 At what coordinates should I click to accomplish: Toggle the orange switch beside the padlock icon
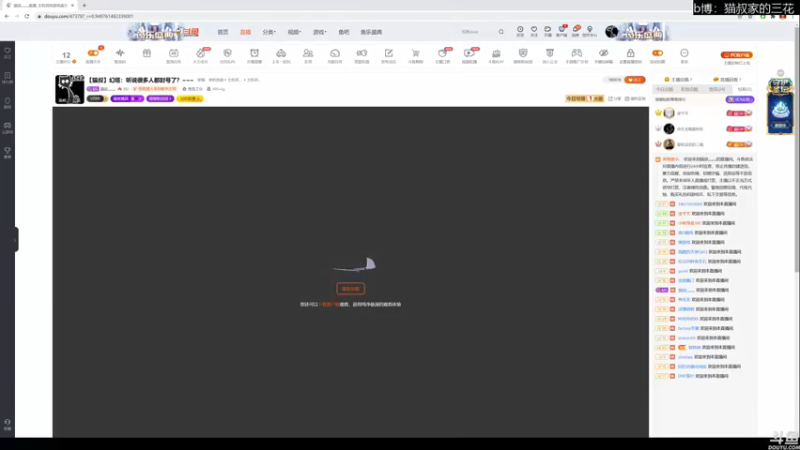point(658,53)
